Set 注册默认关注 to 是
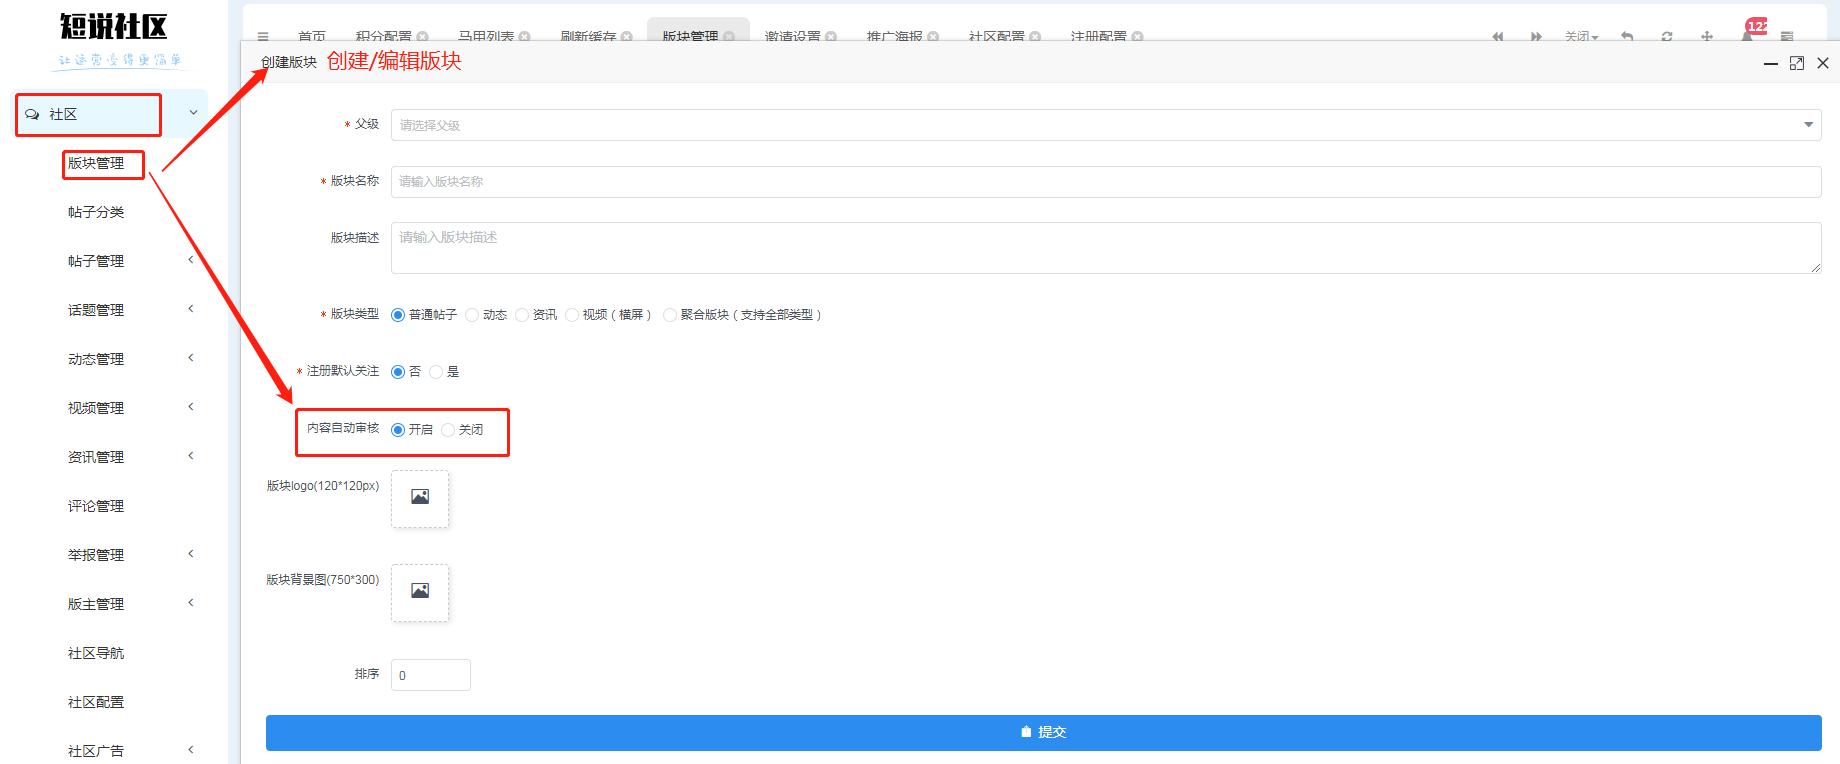 click(436, 372)
